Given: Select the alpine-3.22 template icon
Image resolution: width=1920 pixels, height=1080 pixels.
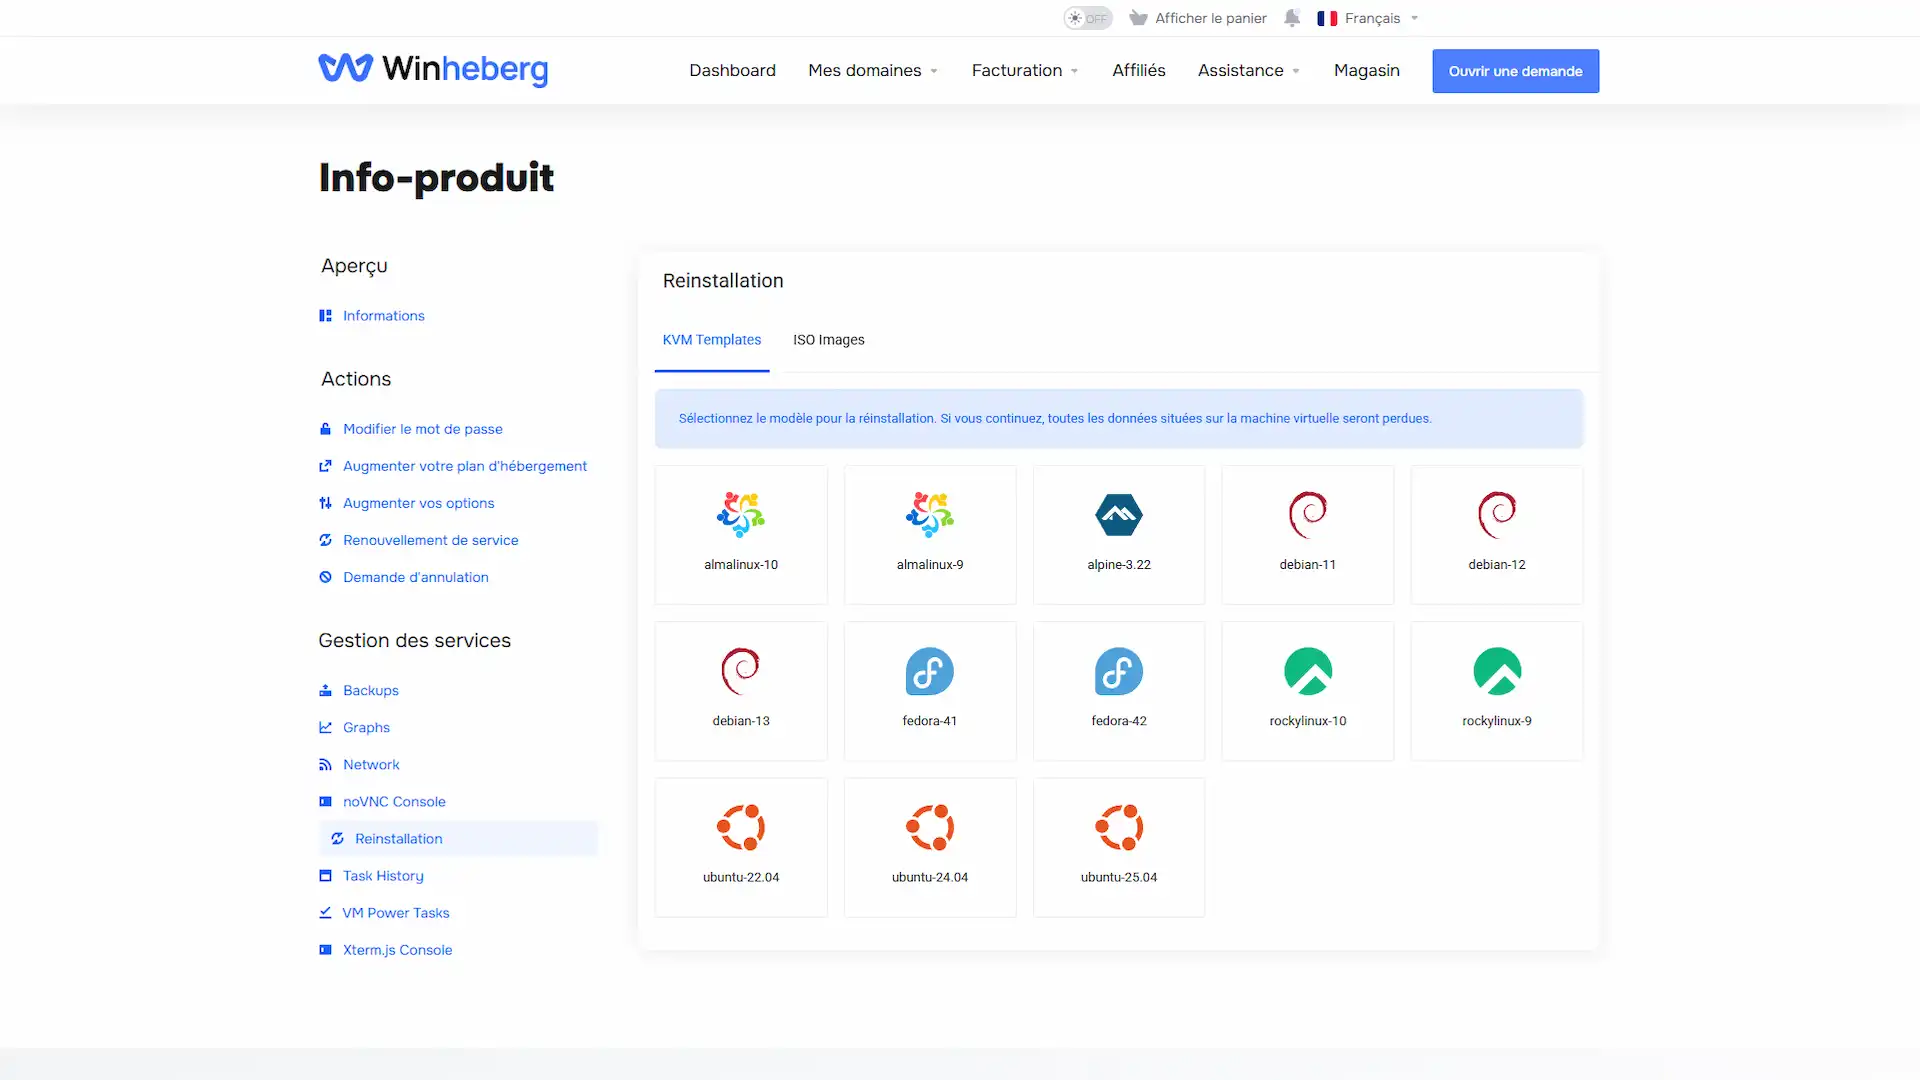Looking at the screenshot, I should [1119, 515].
